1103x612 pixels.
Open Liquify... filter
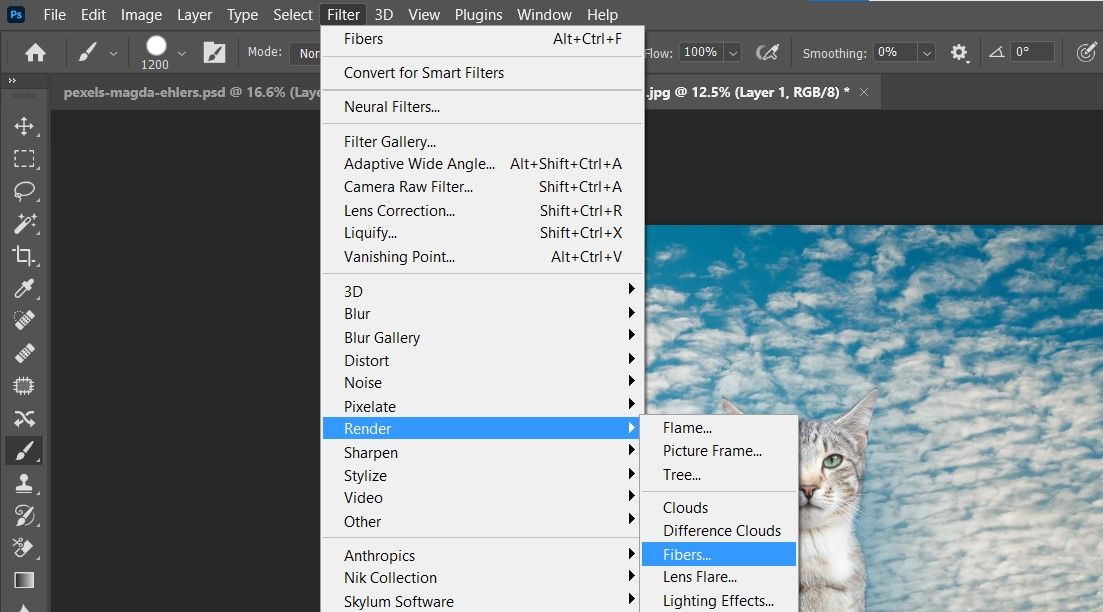[483, 233]
